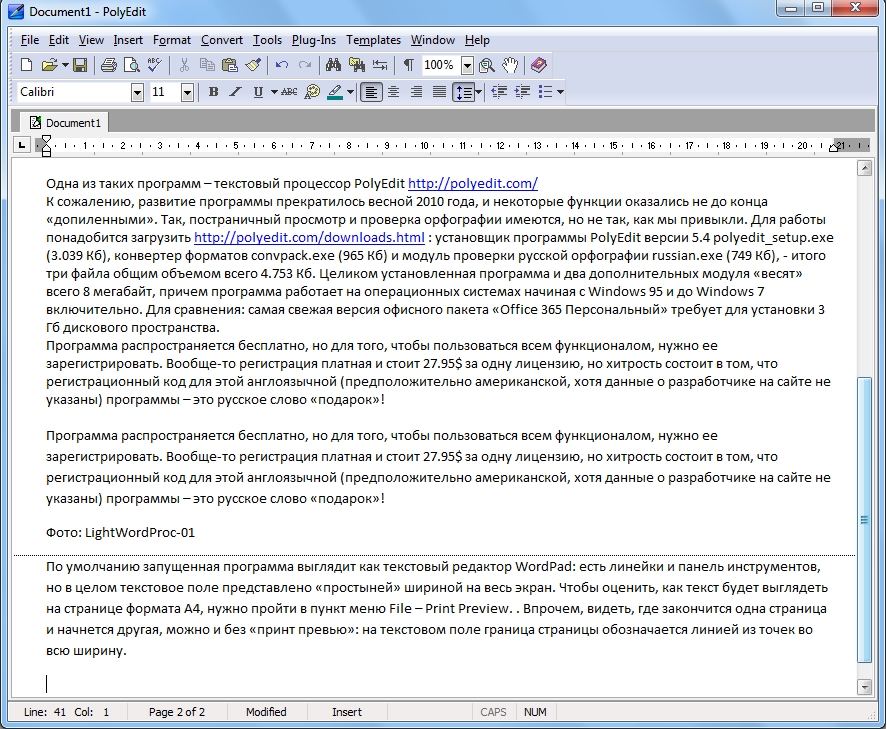This screenshot has width=887, height=729.
Task: Open the Replace tool icon
Action: click(x=380, y=65)
